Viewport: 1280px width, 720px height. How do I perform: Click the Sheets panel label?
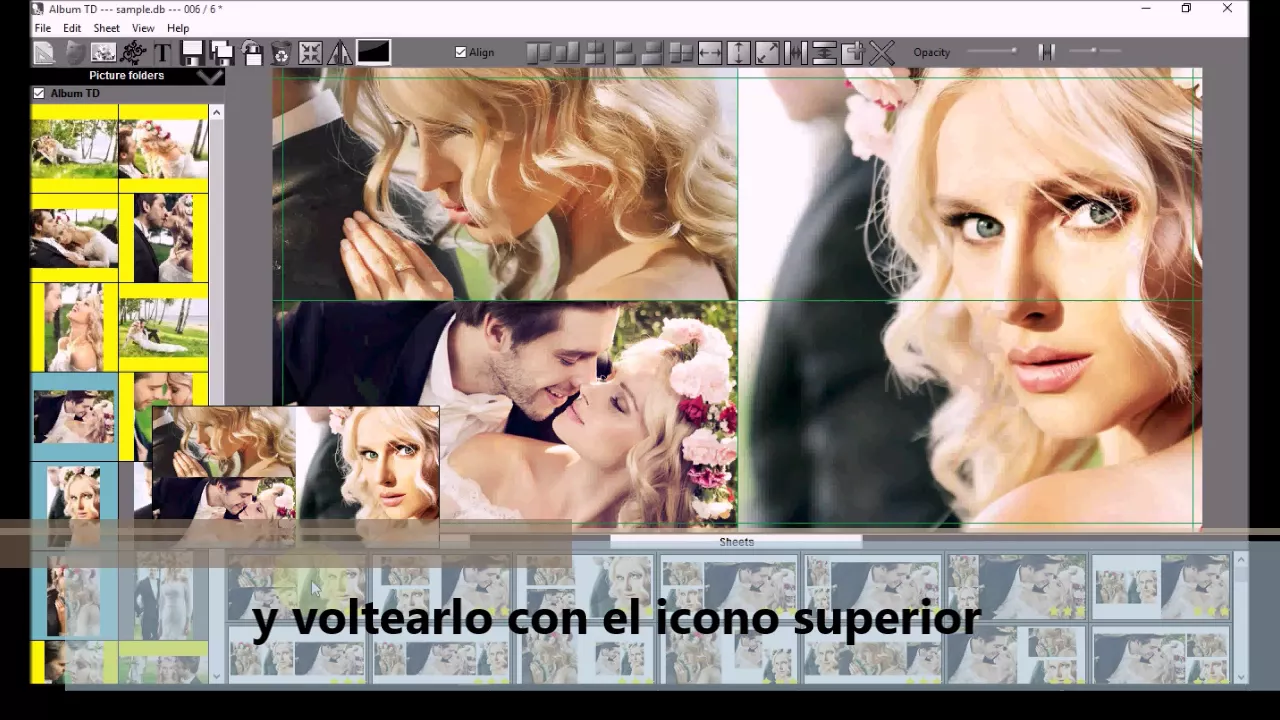(x=736, y=542)
